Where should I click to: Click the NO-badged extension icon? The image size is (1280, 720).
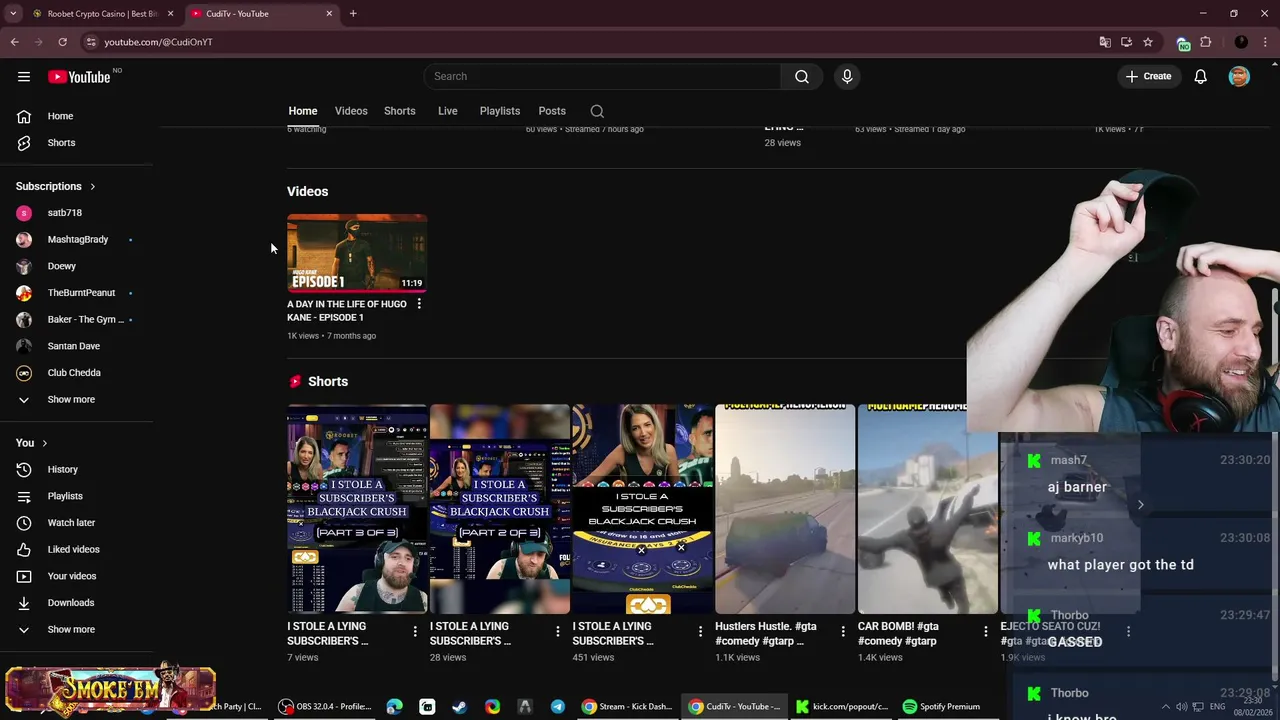pos(1183,43)
